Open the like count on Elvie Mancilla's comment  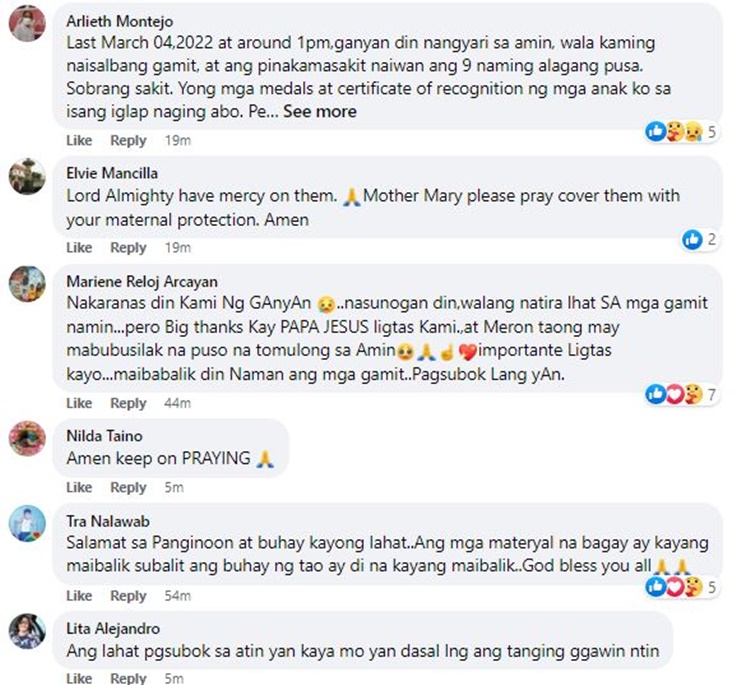699,239
